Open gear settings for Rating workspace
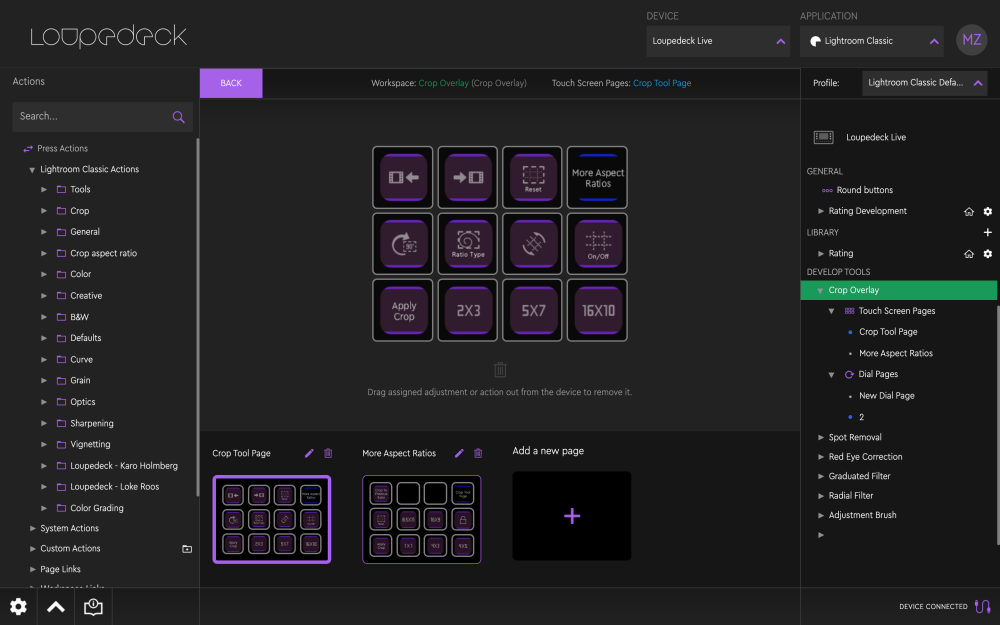The width and height of the screenshot is (1000, 625). pos(987,254)
